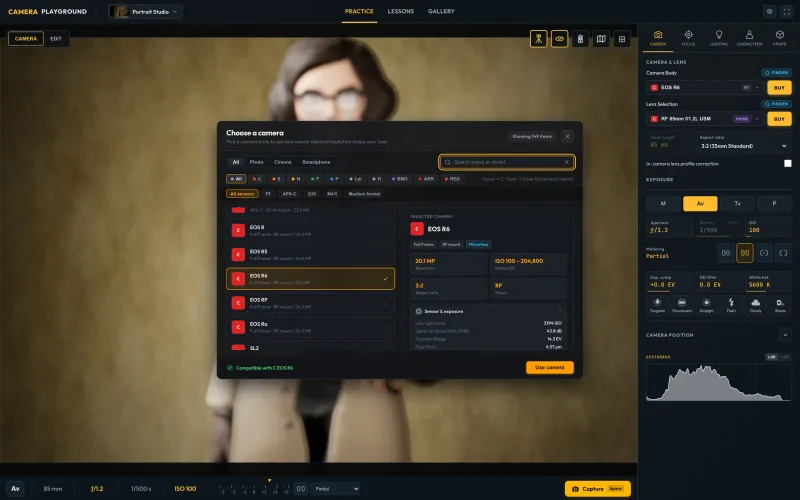The height and width of the screenshot is (500, 800).
Task: Toggle the grid overlay icon
Action: 622,39
